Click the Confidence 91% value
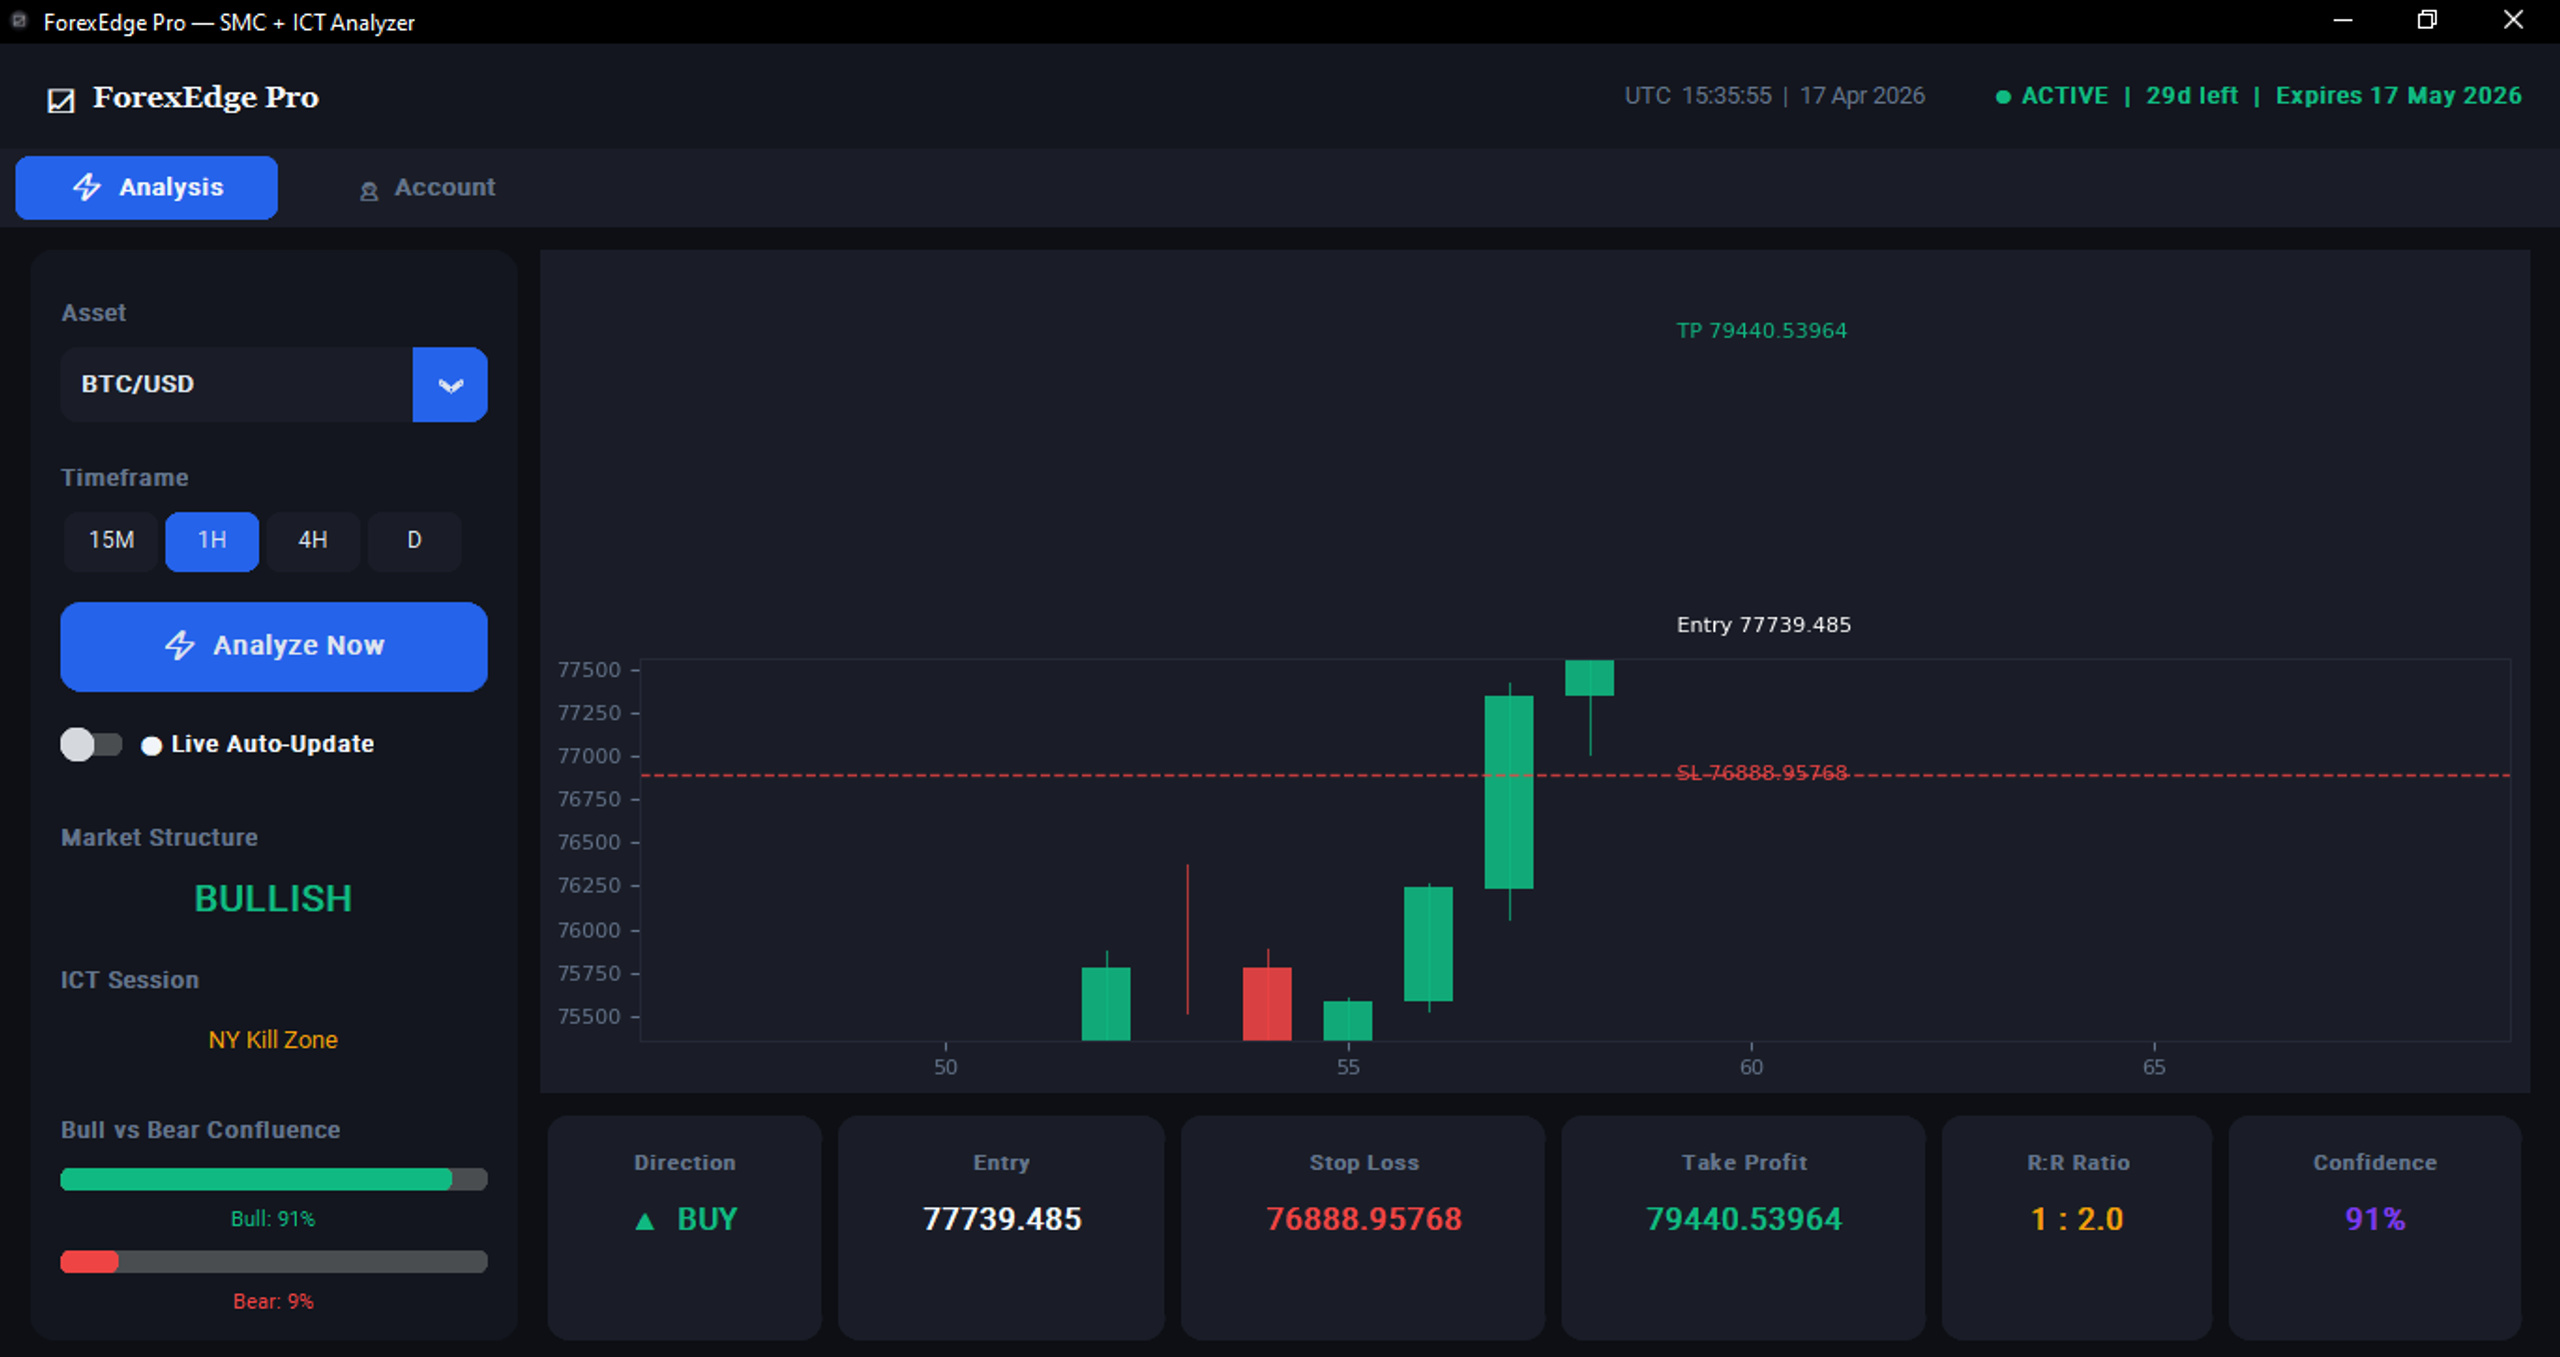The height and width of the screenshot is (1357, 2560). (x=2375, y=1220)
